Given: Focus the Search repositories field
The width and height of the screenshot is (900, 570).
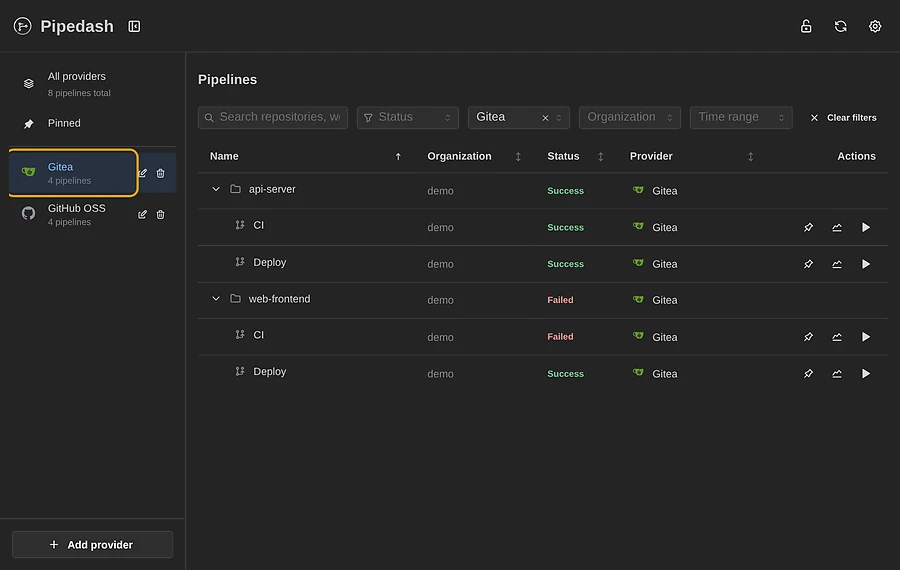Looking at the screenshot, I should click(273, 117).
